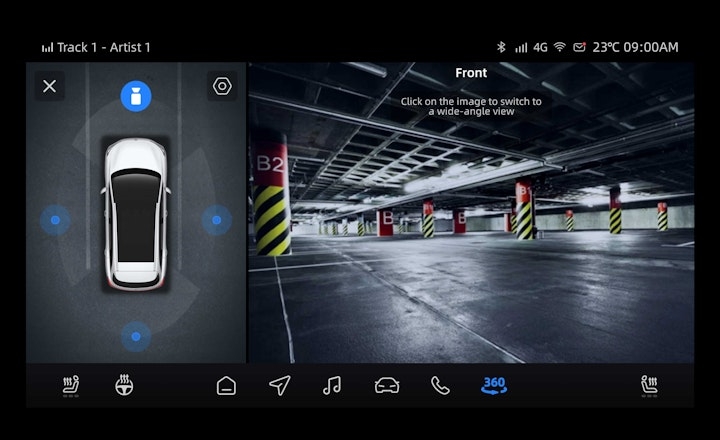
Task: Open the navigation app
Action: [x=280, y=385]
